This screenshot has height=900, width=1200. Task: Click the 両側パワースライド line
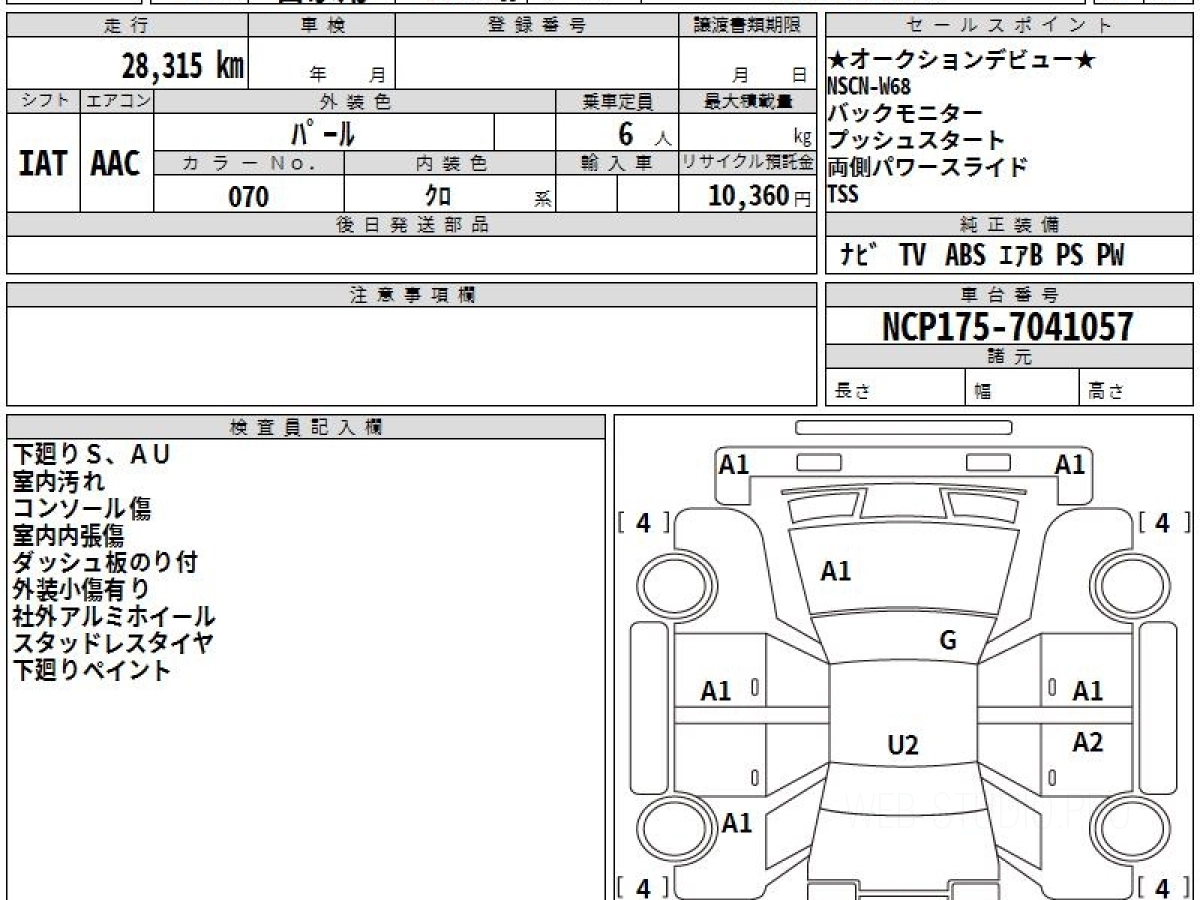(927, 167)
